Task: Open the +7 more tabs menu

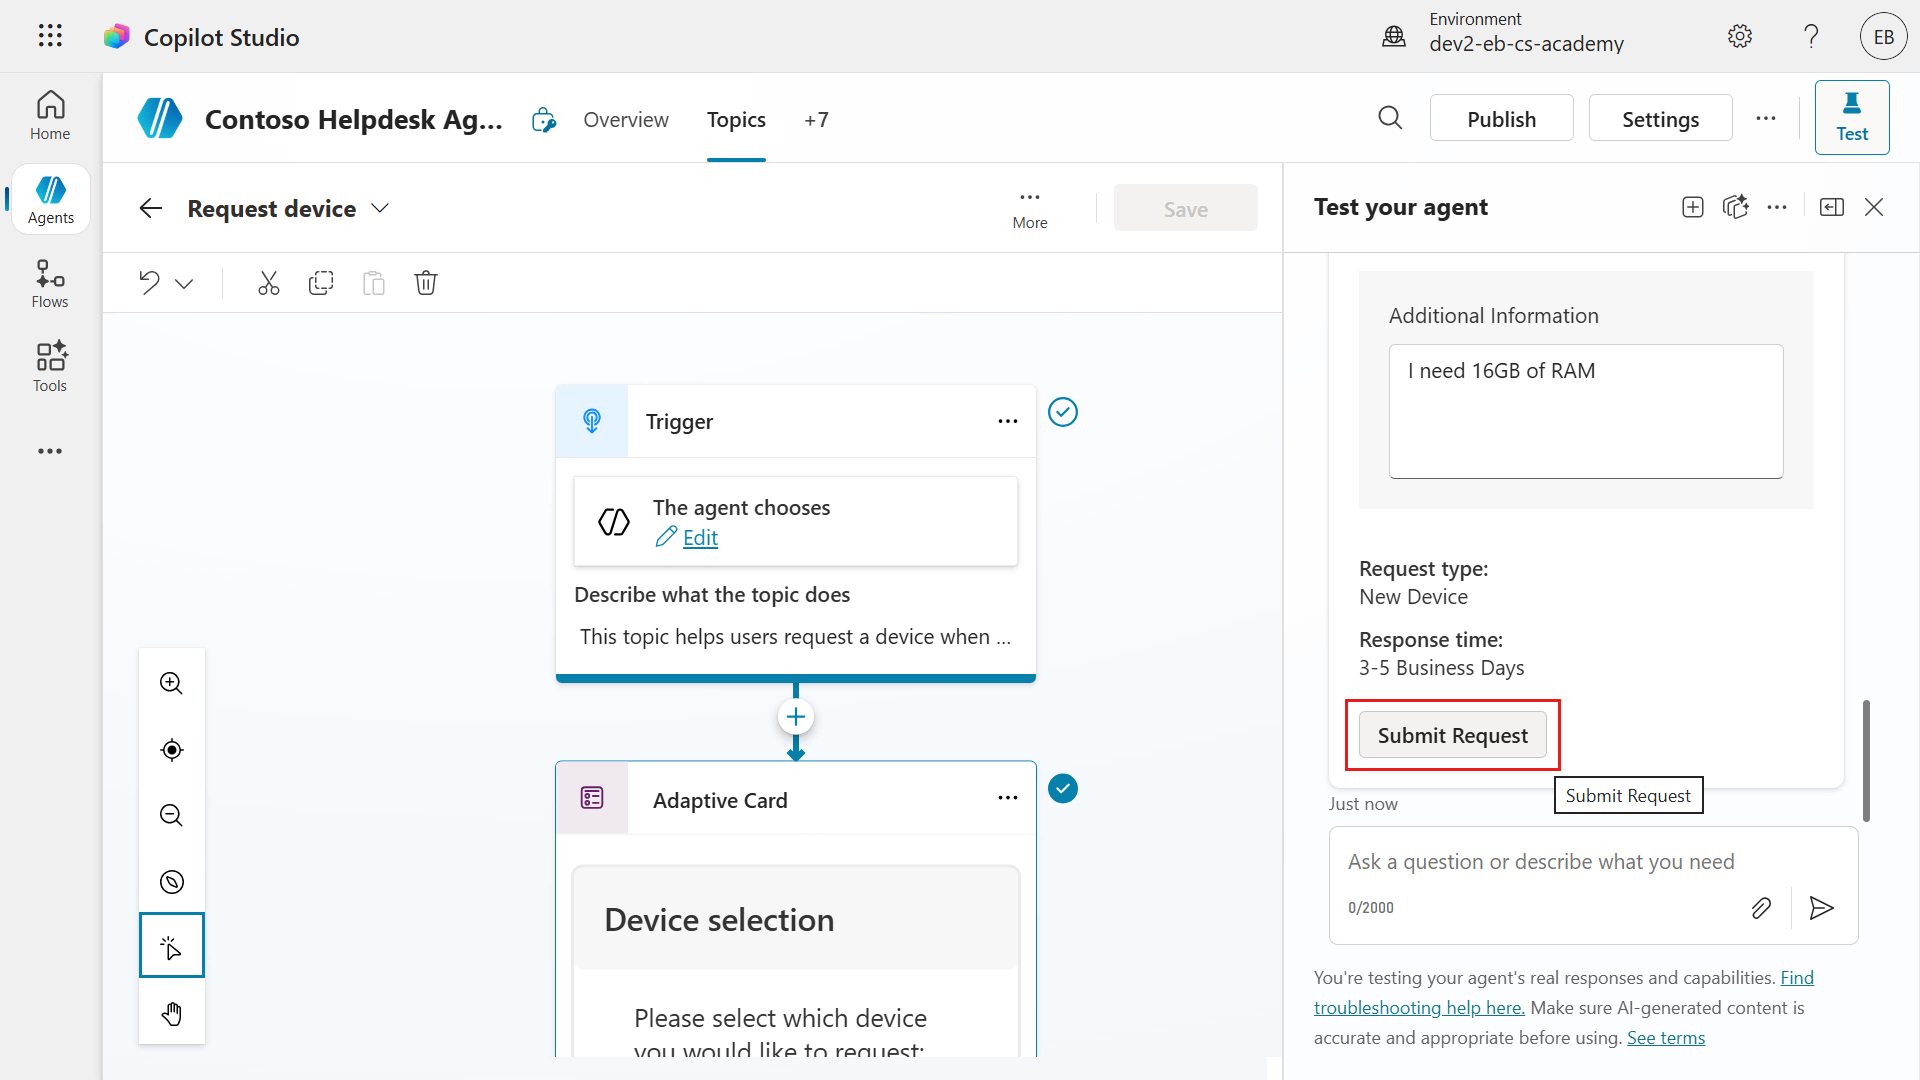Action: tap(816, 119)
